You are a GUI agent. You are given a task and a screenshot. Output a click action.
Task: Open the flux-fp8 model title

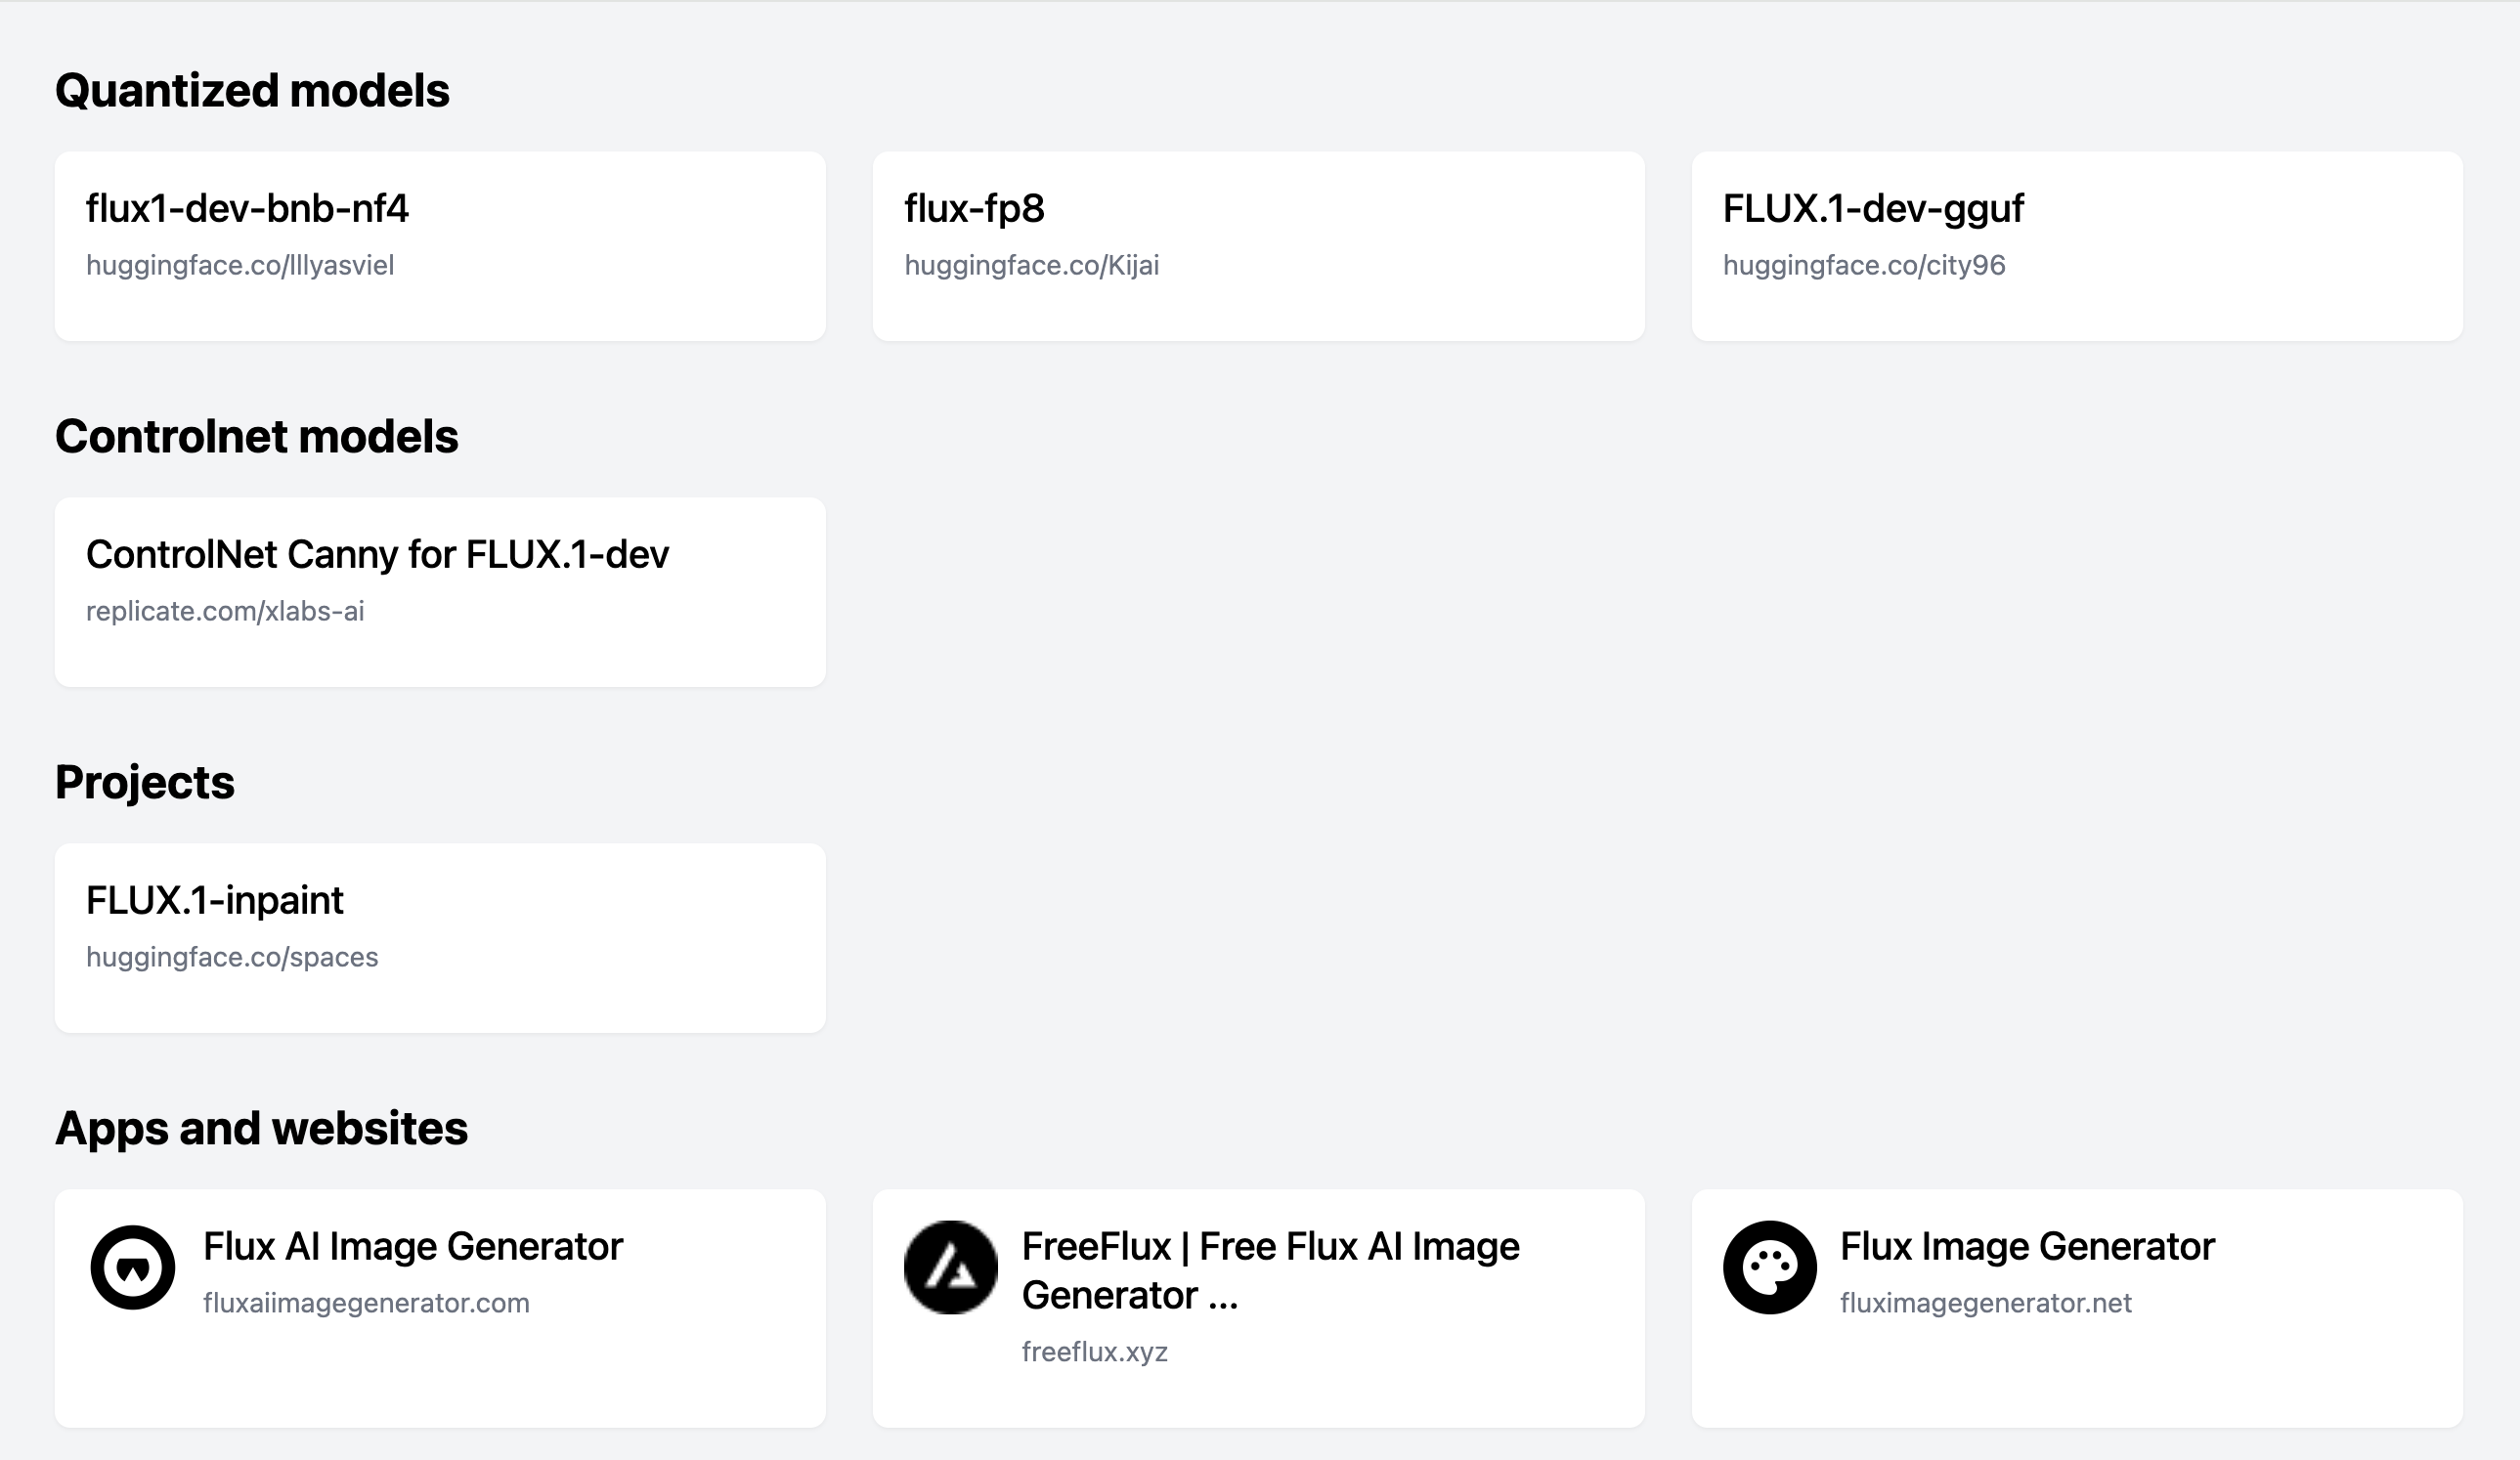point(974,209)
